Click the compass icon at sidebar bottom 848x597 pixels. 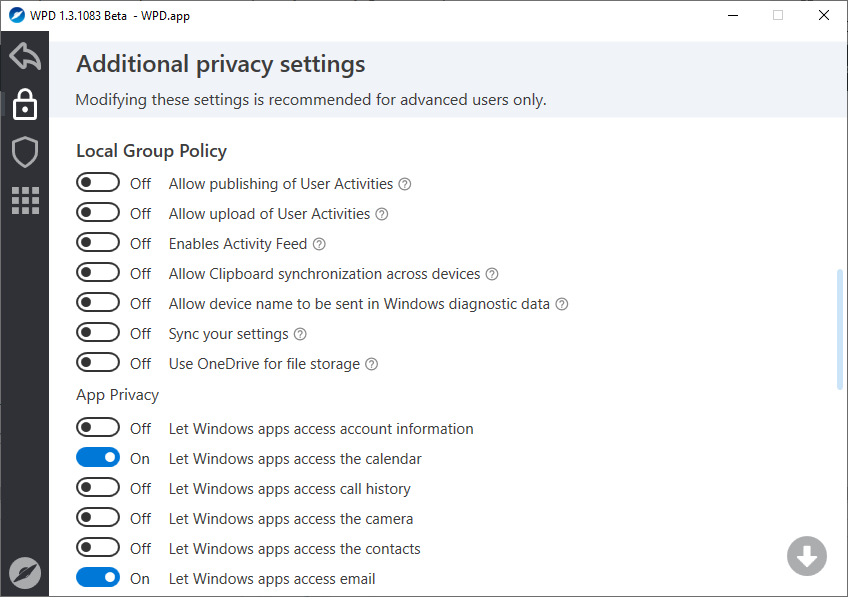click(x=25, y=573)
